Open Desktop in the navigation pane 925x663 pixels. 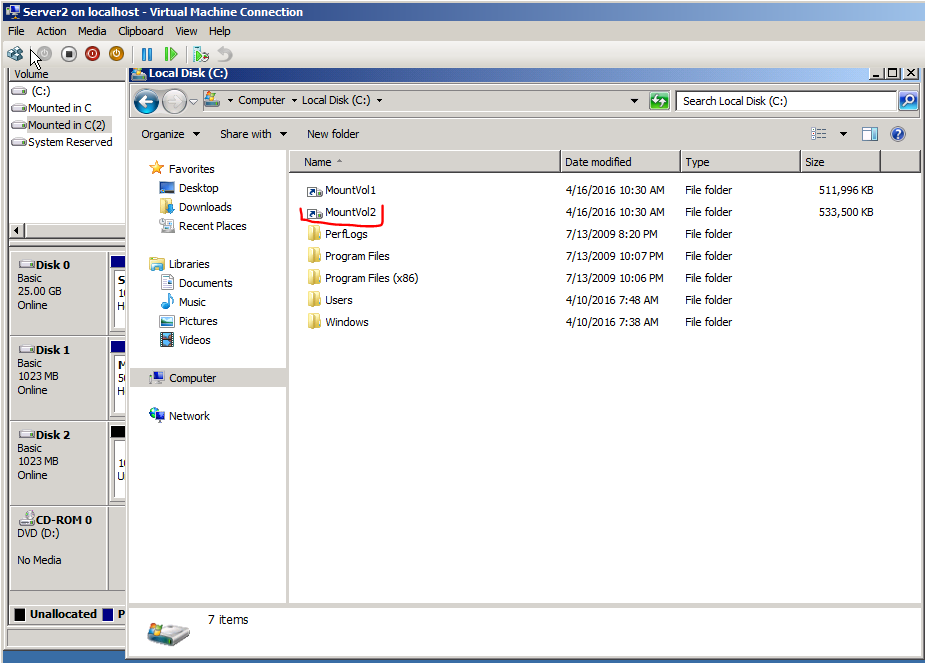pyautogui.click(x=198, y=188)
